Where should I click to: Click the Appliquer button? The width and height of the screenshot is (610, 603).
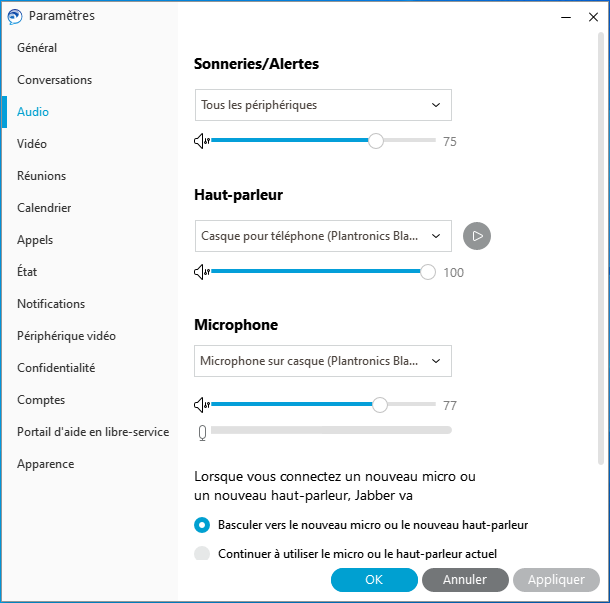point(556,580)
